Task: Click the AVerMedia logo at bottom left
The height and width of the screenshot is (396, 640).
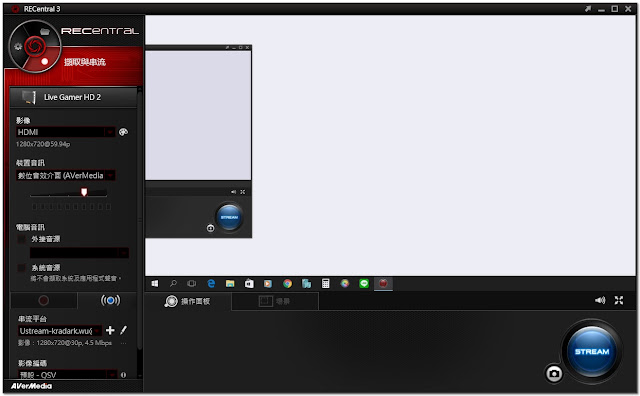Action: [x=31, y=386]
